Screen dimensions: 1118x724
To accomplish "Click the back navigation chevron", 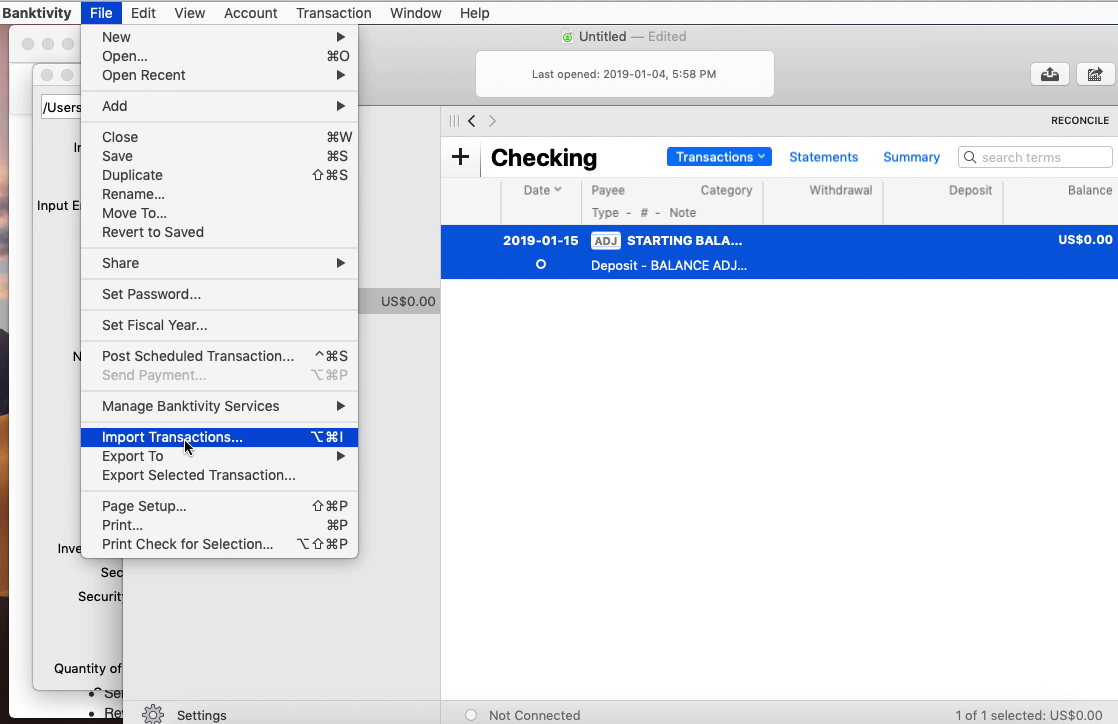I will point(472,121).
